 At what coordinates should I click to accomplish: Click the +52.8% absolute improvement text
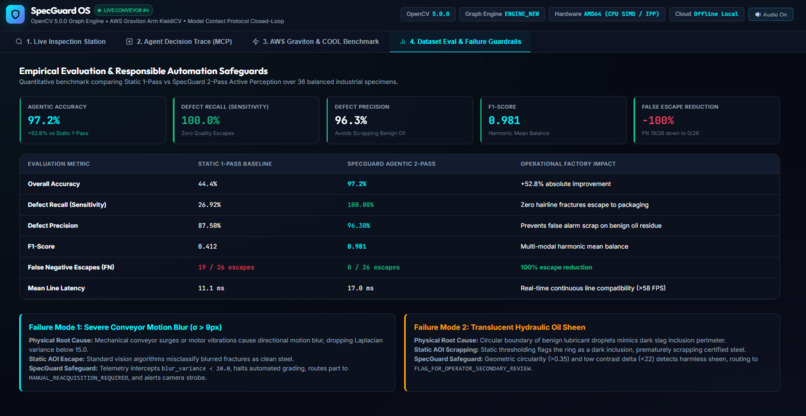click(x=565, y=184)
